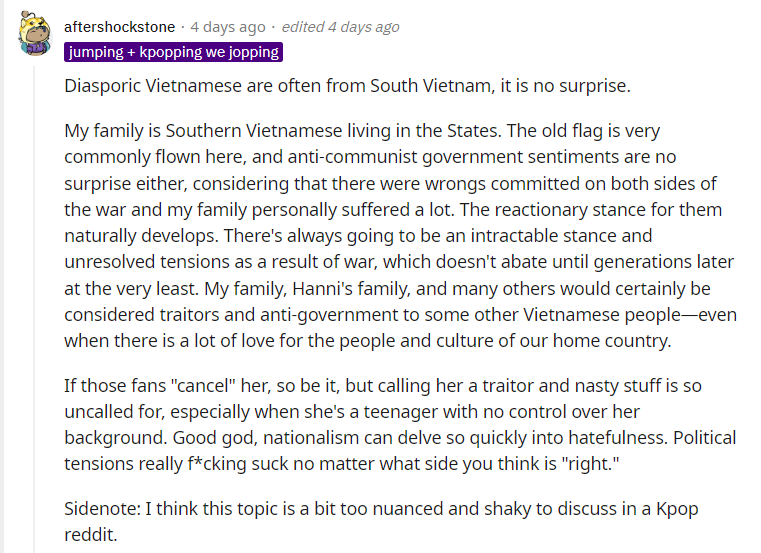The image size is (761, 553).
Task: Open the aftershockstone username profile link
Action: pyautogui.click(x=119, y=27)
